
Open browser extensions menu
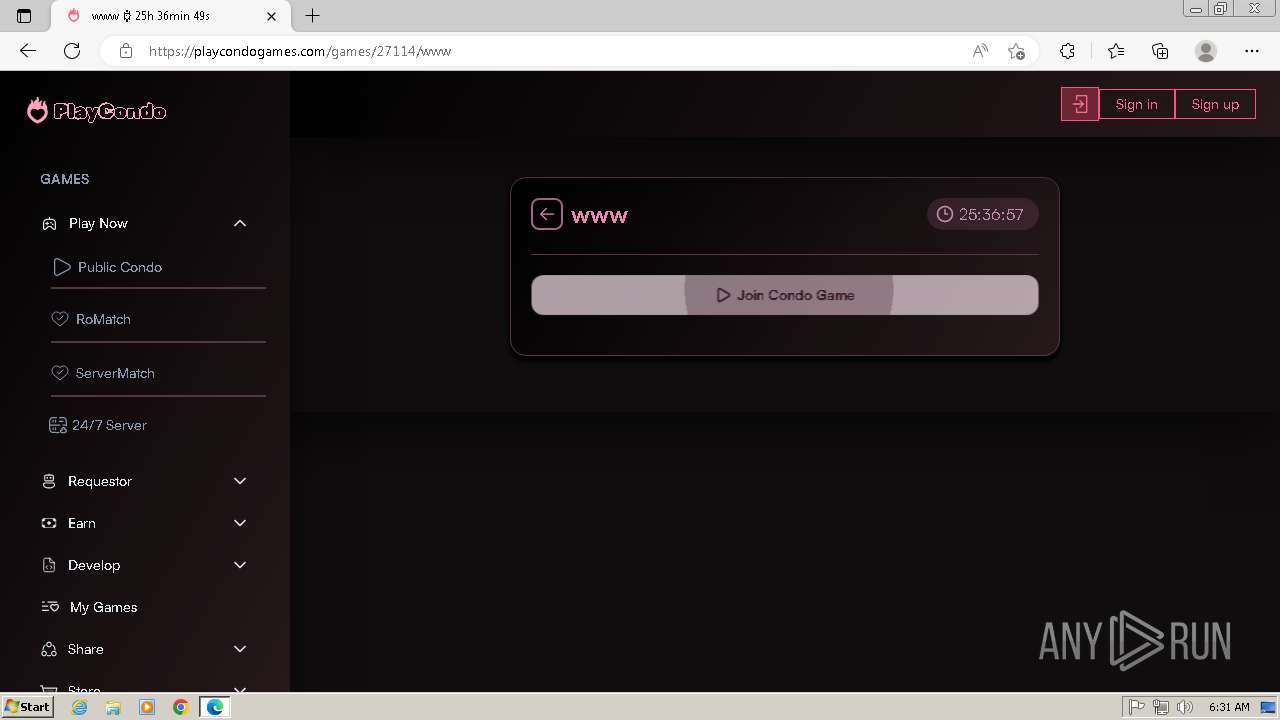(x=1067, y=51)
